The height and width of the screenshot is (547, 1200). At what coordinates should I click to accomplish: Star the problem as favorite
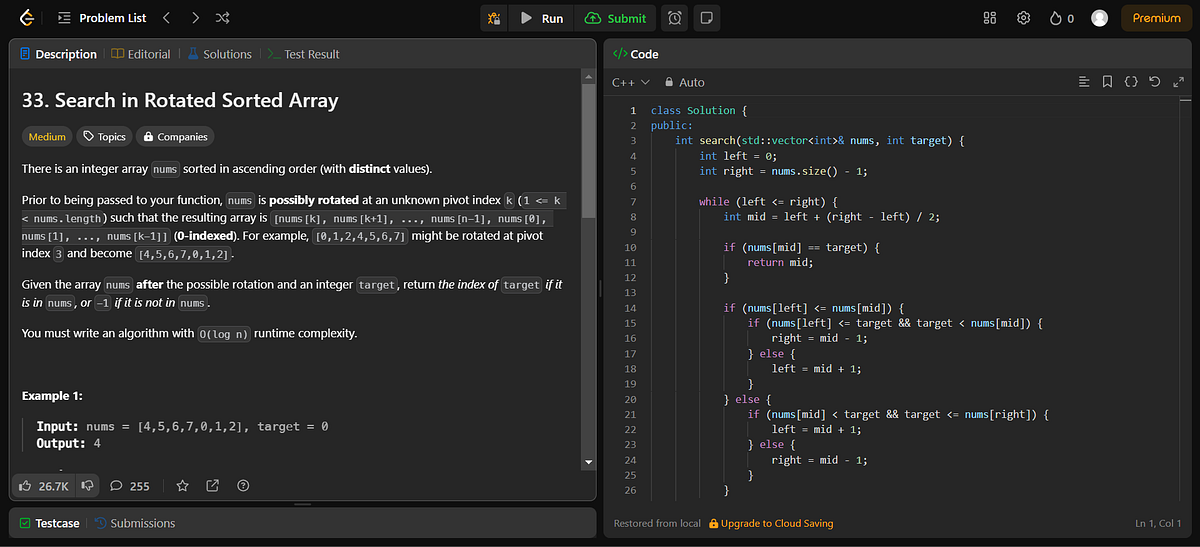pos(182,486)
